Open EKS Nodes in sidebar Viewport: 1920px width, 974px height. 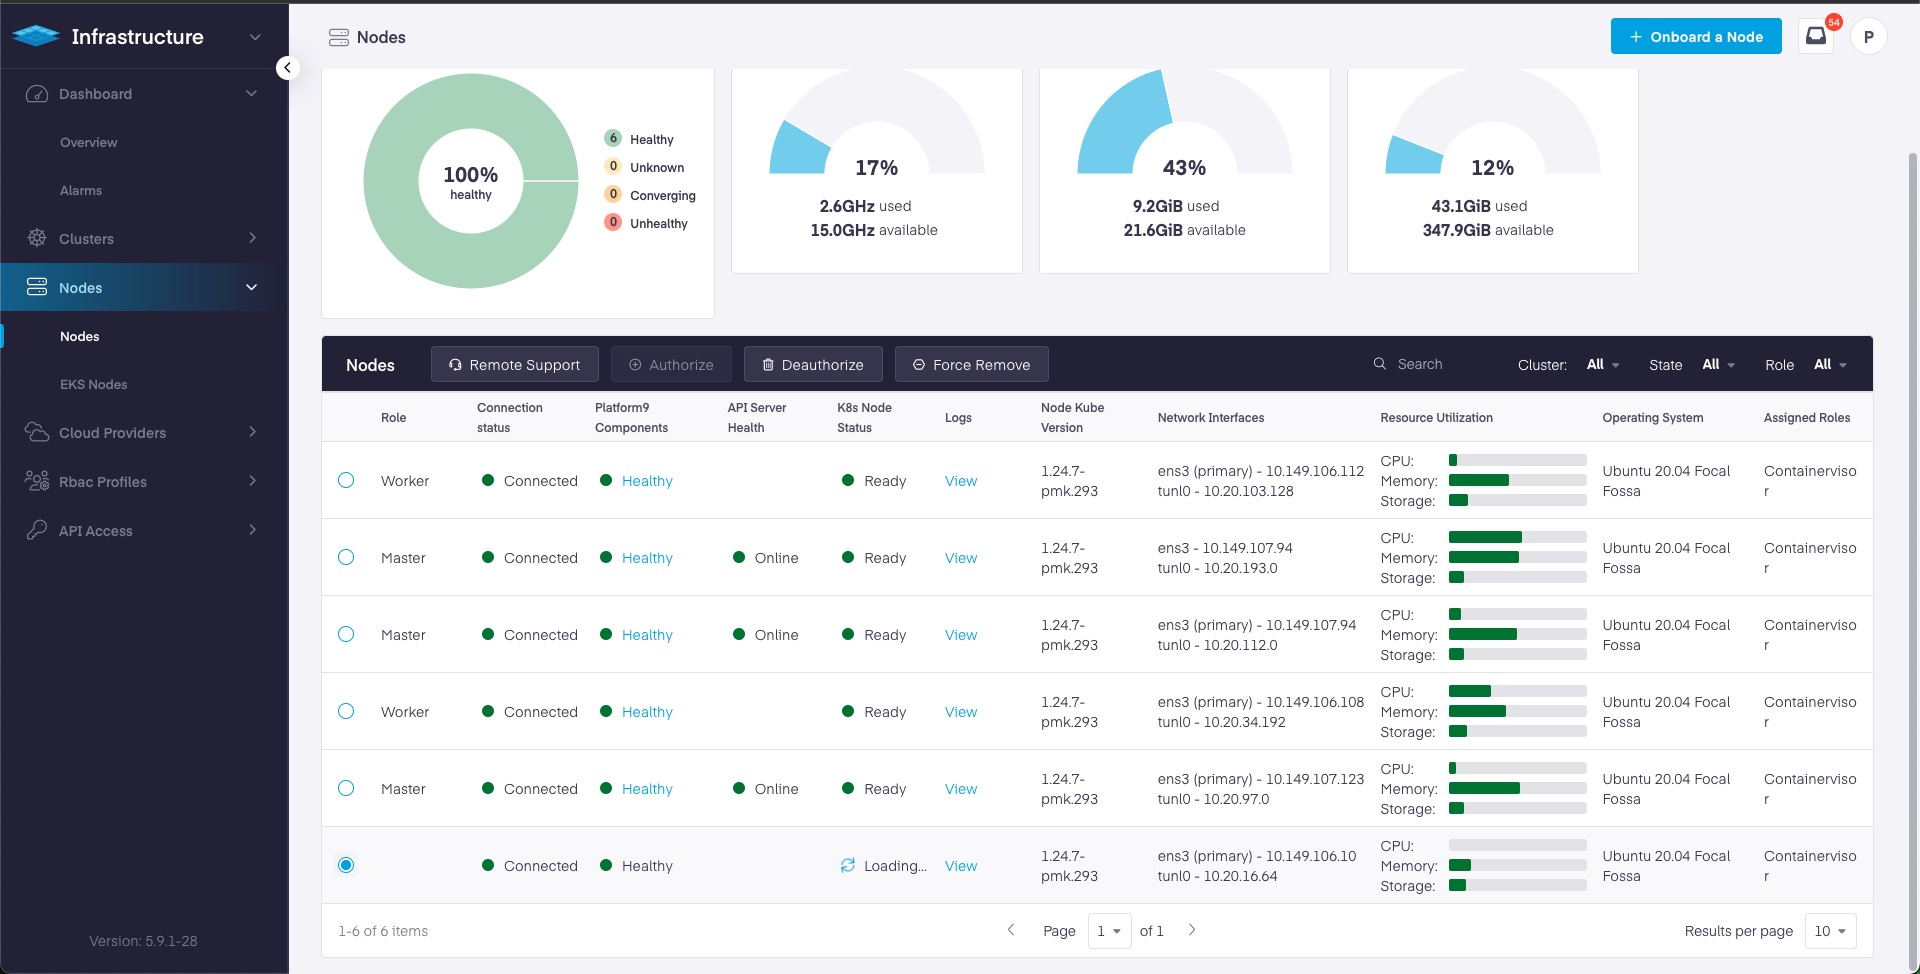click(93, 384)
